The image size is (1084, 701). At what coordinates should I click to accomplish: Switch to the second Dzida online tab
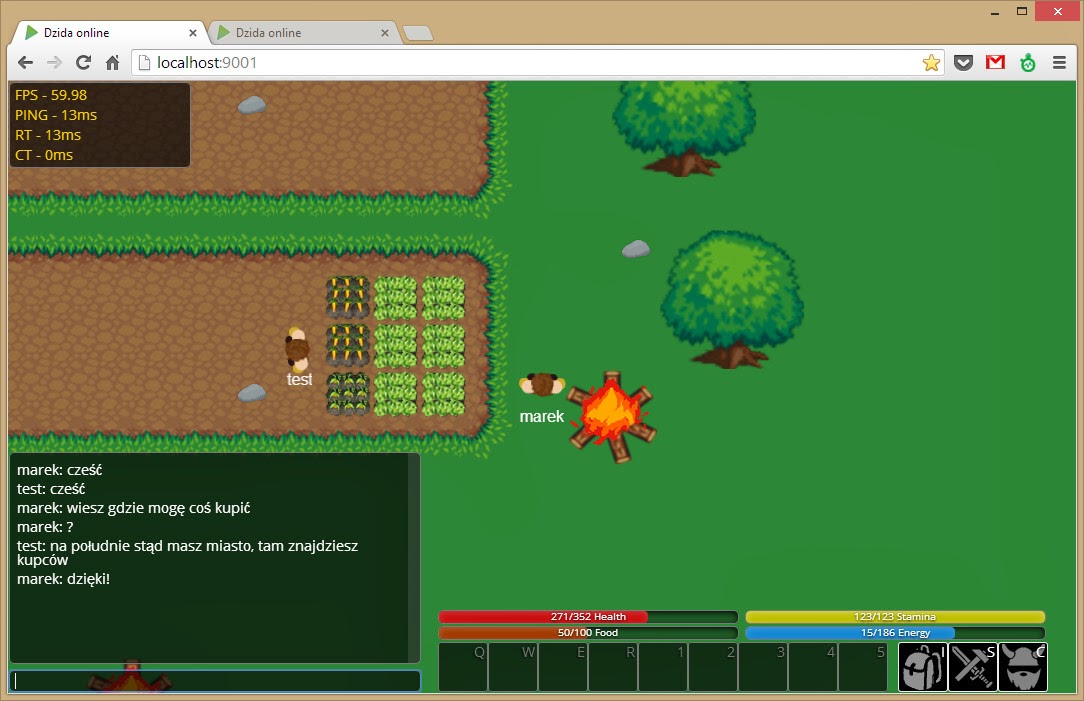tap(300, 33)
